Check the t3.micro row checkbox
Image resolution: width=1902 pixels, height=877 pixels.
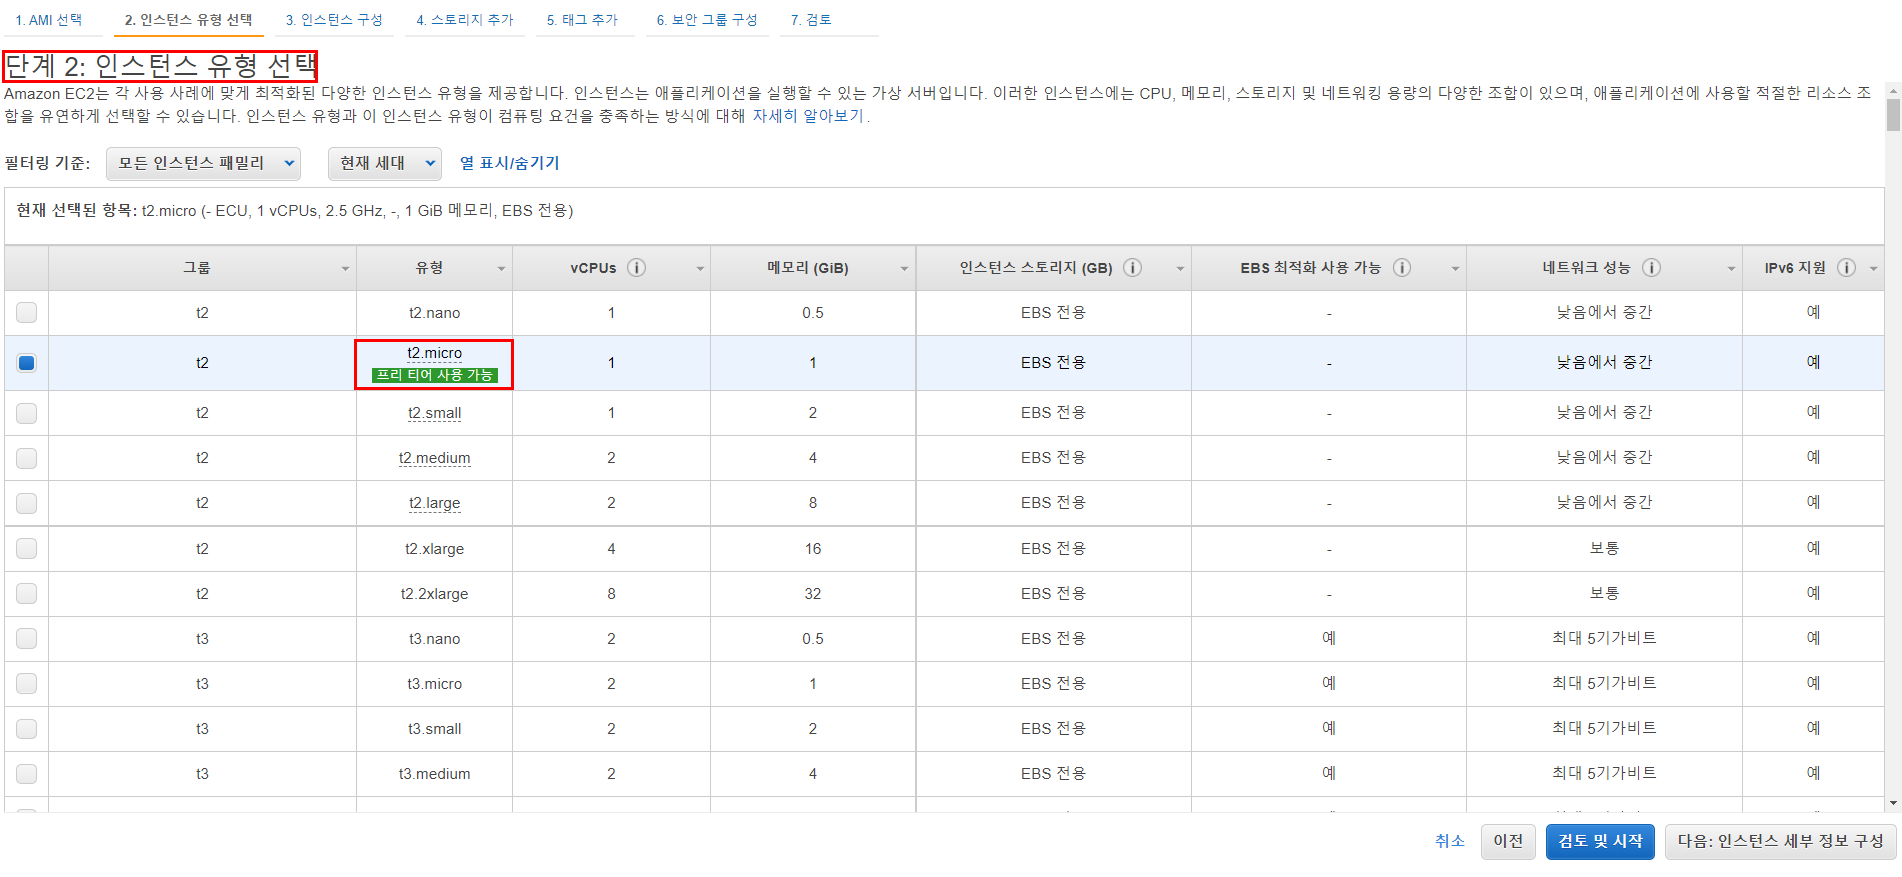click(27, 684)
